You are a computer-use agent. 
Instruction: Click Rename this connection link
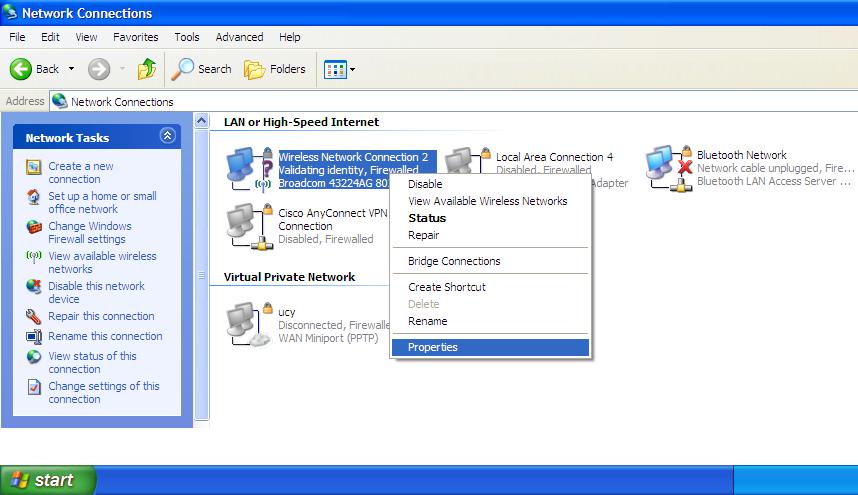tap(105, 336)
